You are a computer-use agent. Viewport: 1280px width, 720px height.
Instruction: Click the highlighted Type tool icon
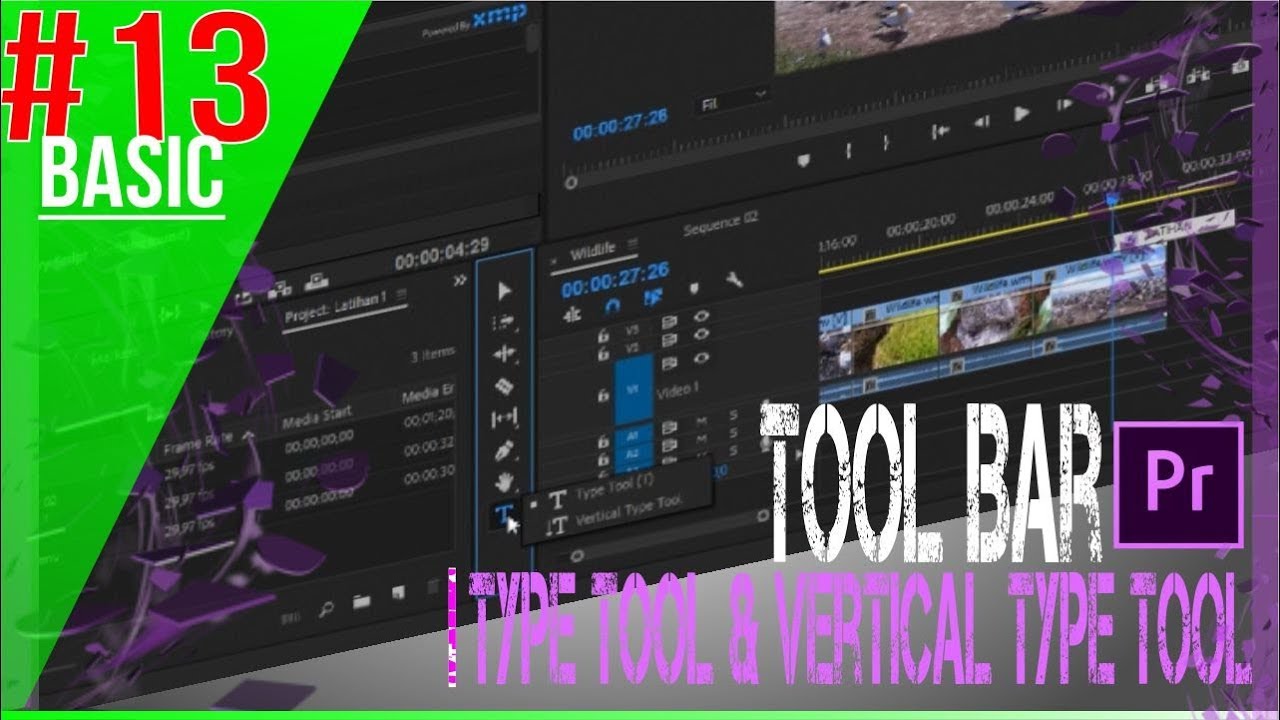pos(503,515)
